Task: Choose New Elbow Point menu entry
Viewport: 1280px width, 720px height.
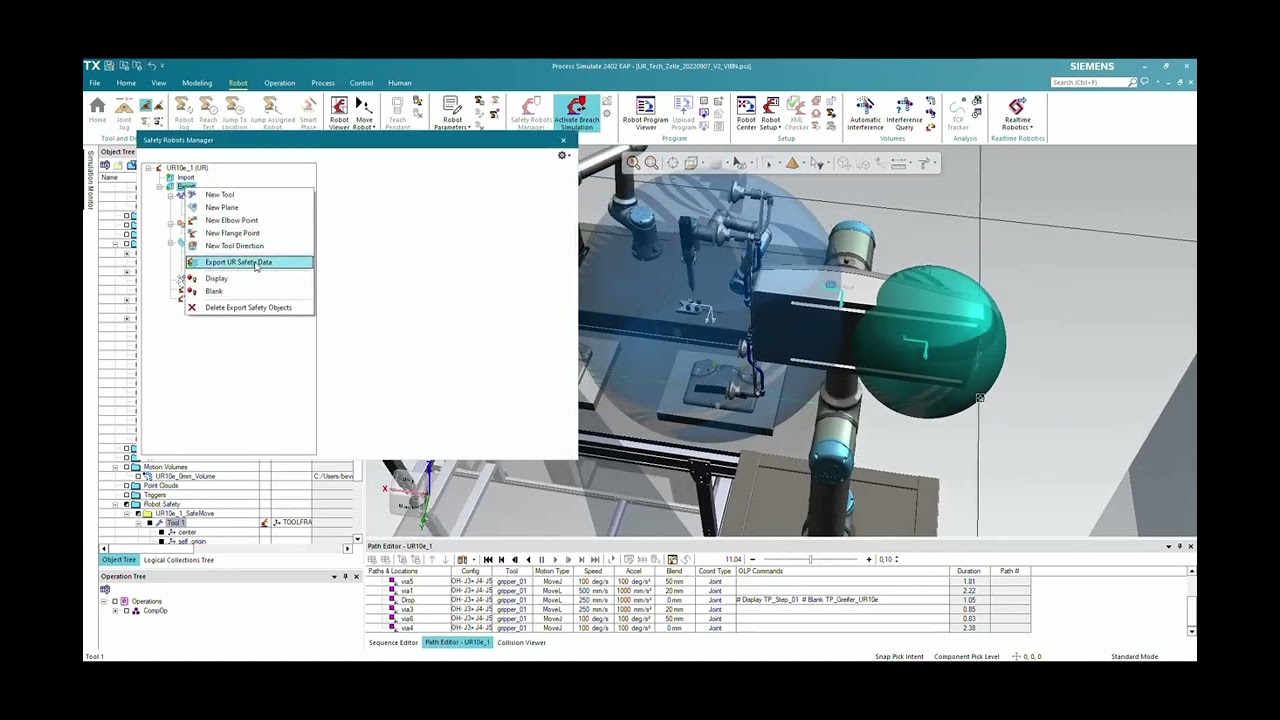Action: coord(249,220)
